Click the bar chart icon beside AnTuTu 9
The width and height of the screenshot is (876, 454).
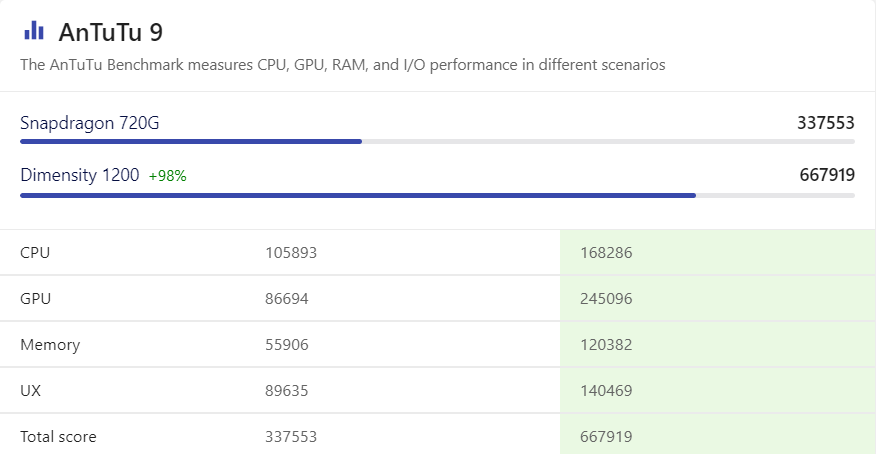(x=34, y=31)
